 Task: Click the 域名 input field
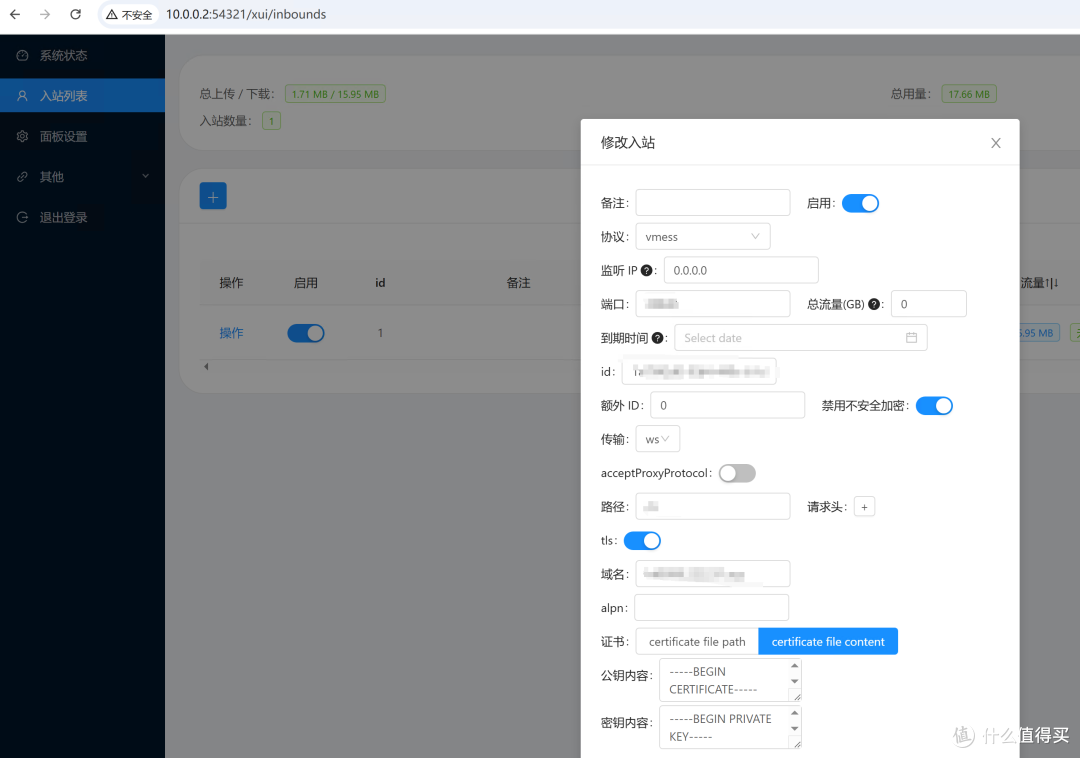[x=713, y=574]
